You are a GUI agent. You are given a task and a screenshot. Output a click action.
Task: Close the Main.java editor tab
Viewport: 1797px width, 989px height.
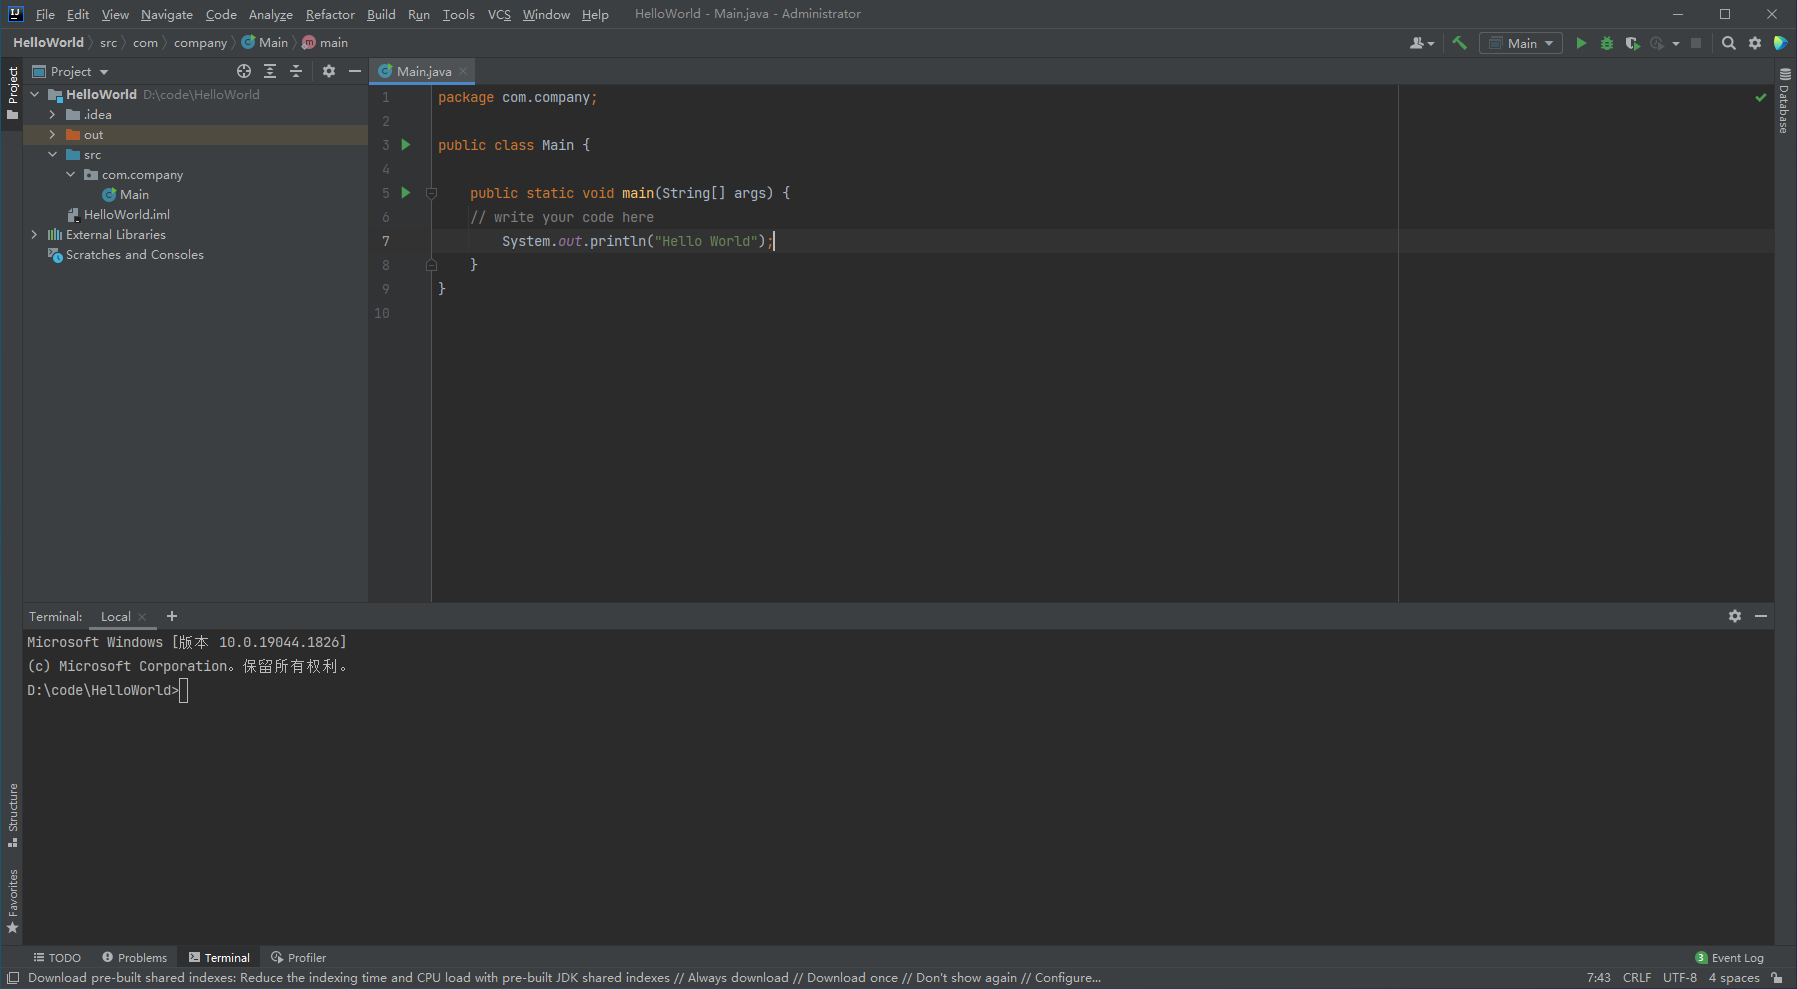[x=463, y=71]
